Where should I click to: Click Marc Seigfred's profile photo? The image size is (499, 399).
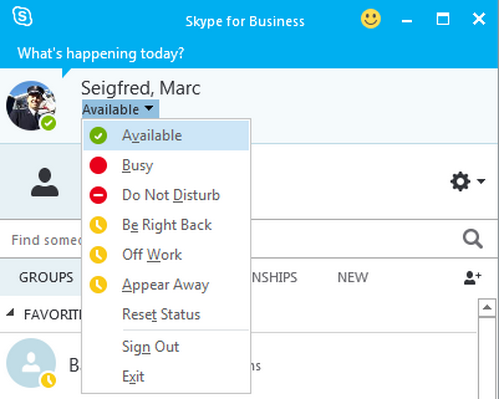pyautogui.click(x=31, y=105)
